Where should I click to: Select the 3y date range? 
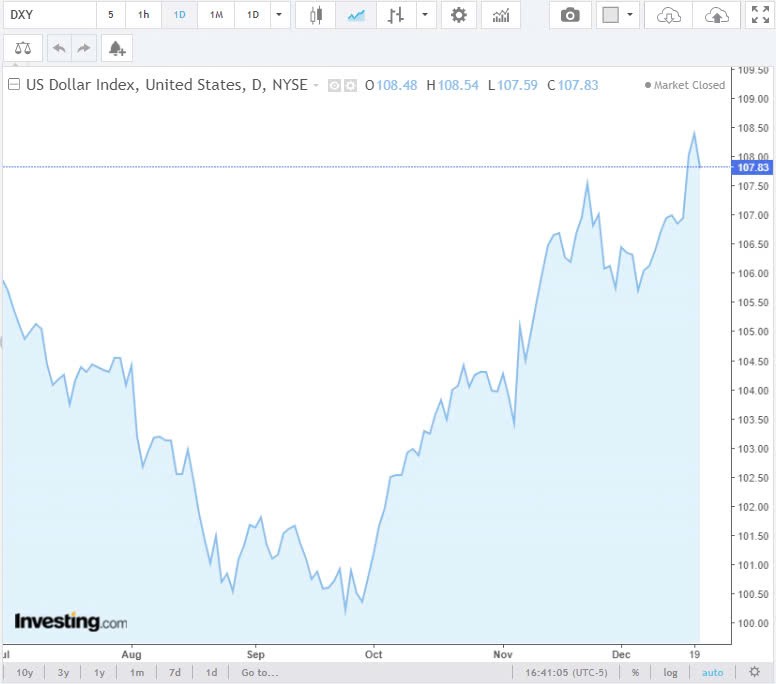pos(64,673)
